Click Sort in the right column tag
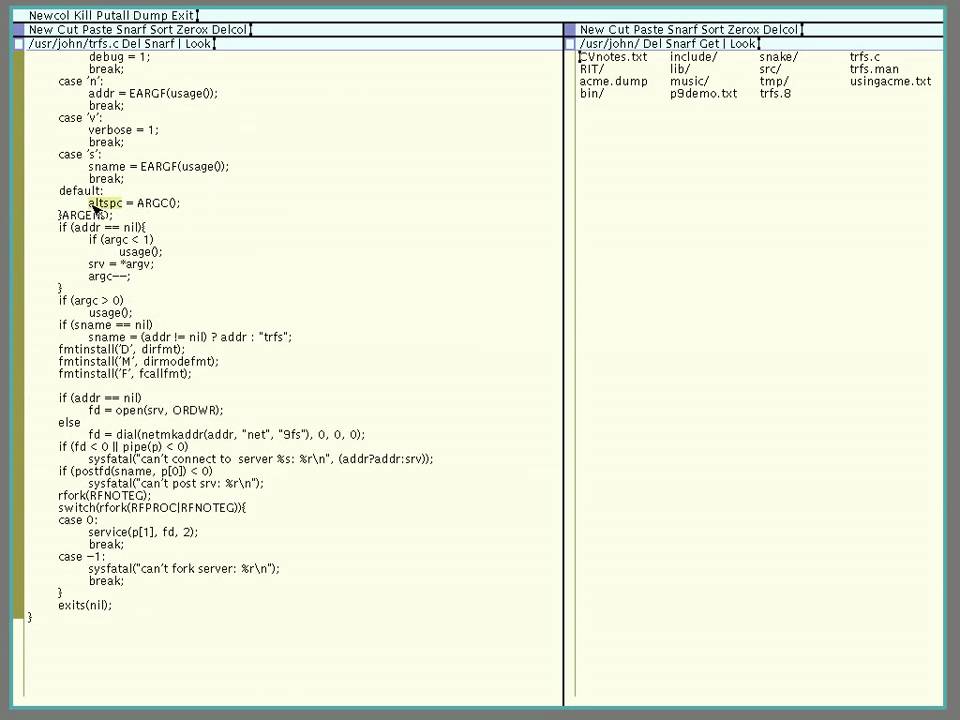Image resolution: width=960 pixels, height=720 pixels. pyautogui.click(x=711, y=29)
